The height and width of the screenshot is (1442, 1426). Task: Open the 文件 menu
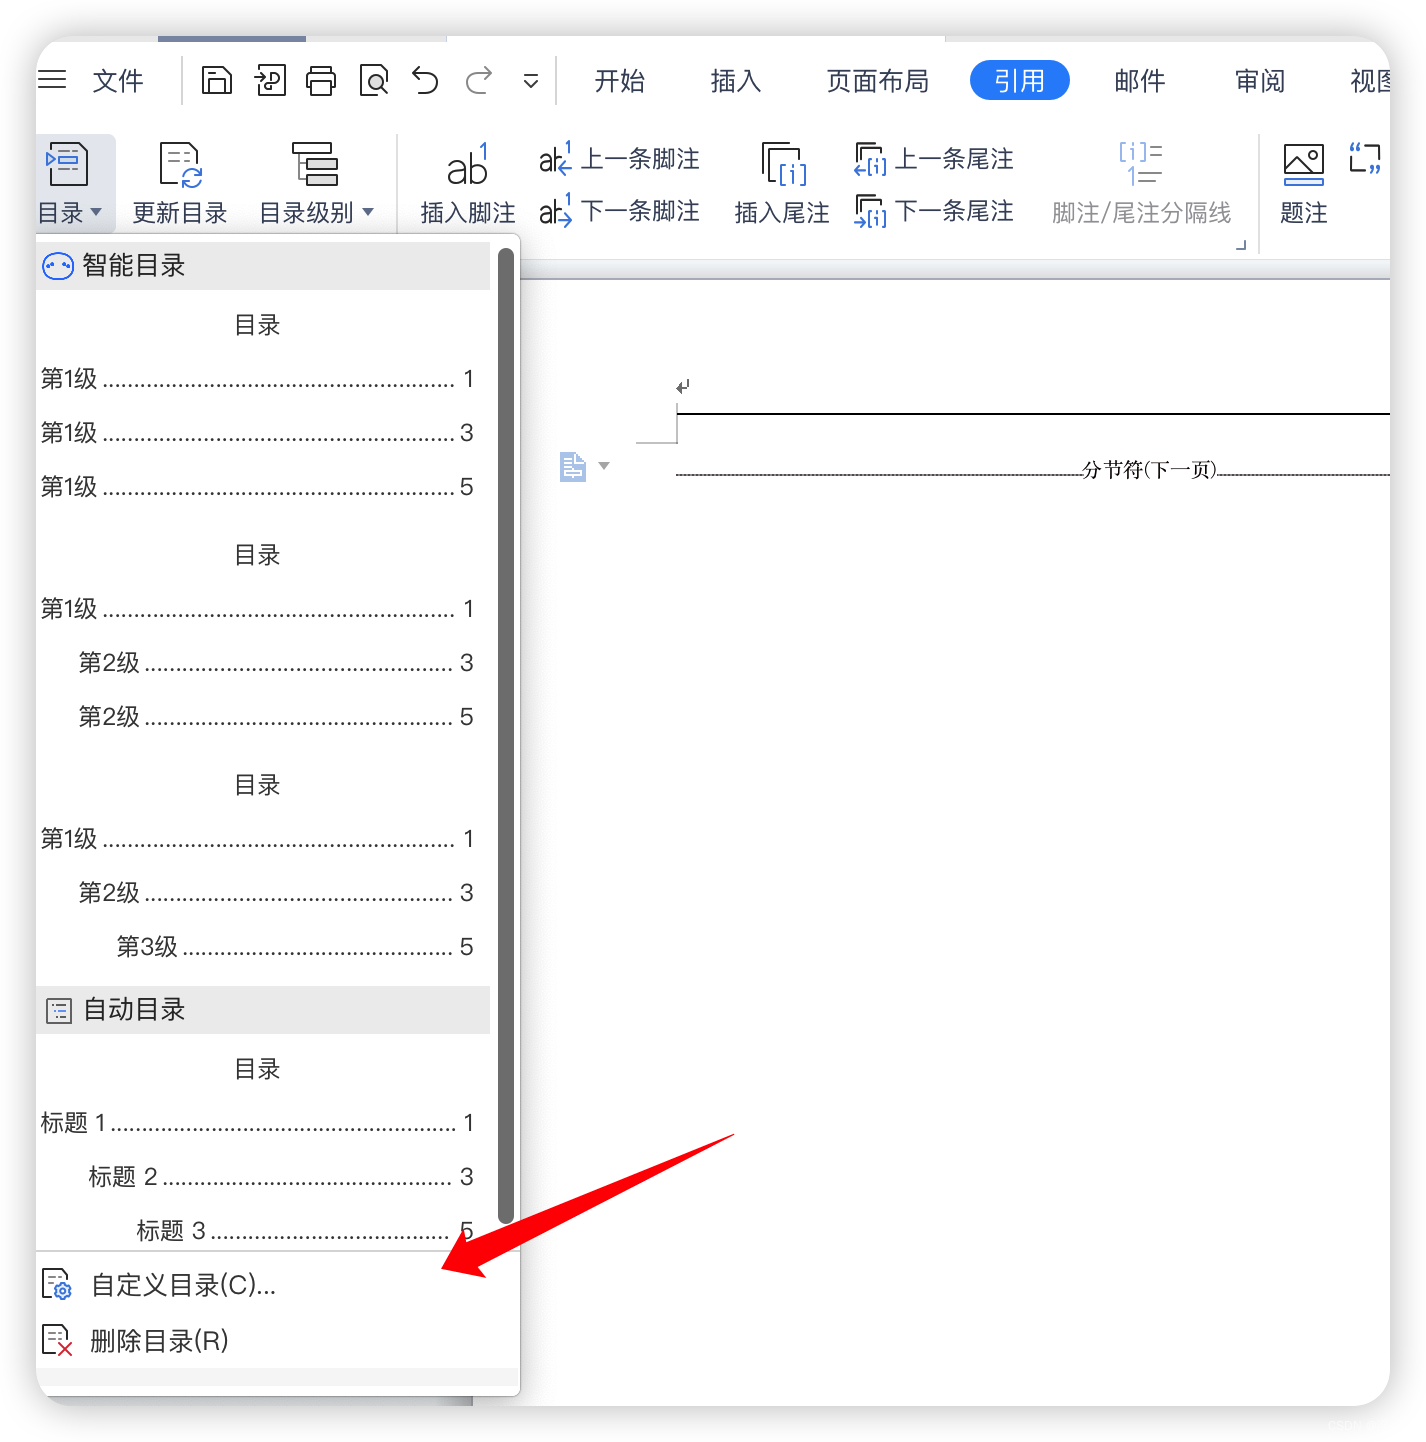pos(118,81)
